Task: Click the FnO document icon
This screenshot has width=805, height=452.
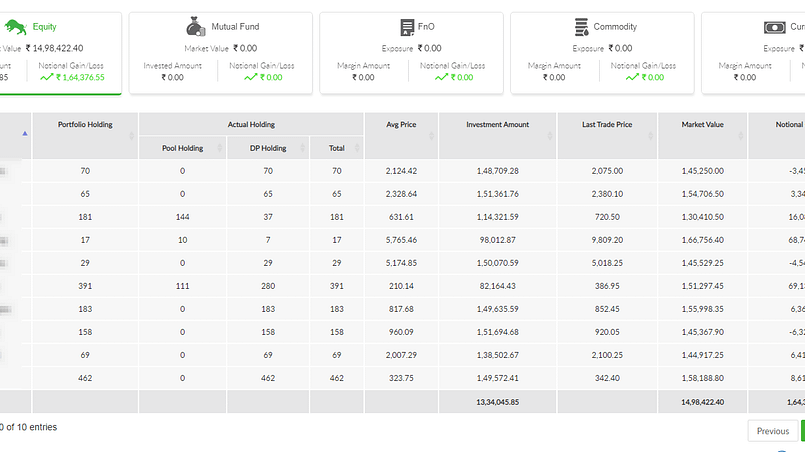Action: [x=407, y=27]
